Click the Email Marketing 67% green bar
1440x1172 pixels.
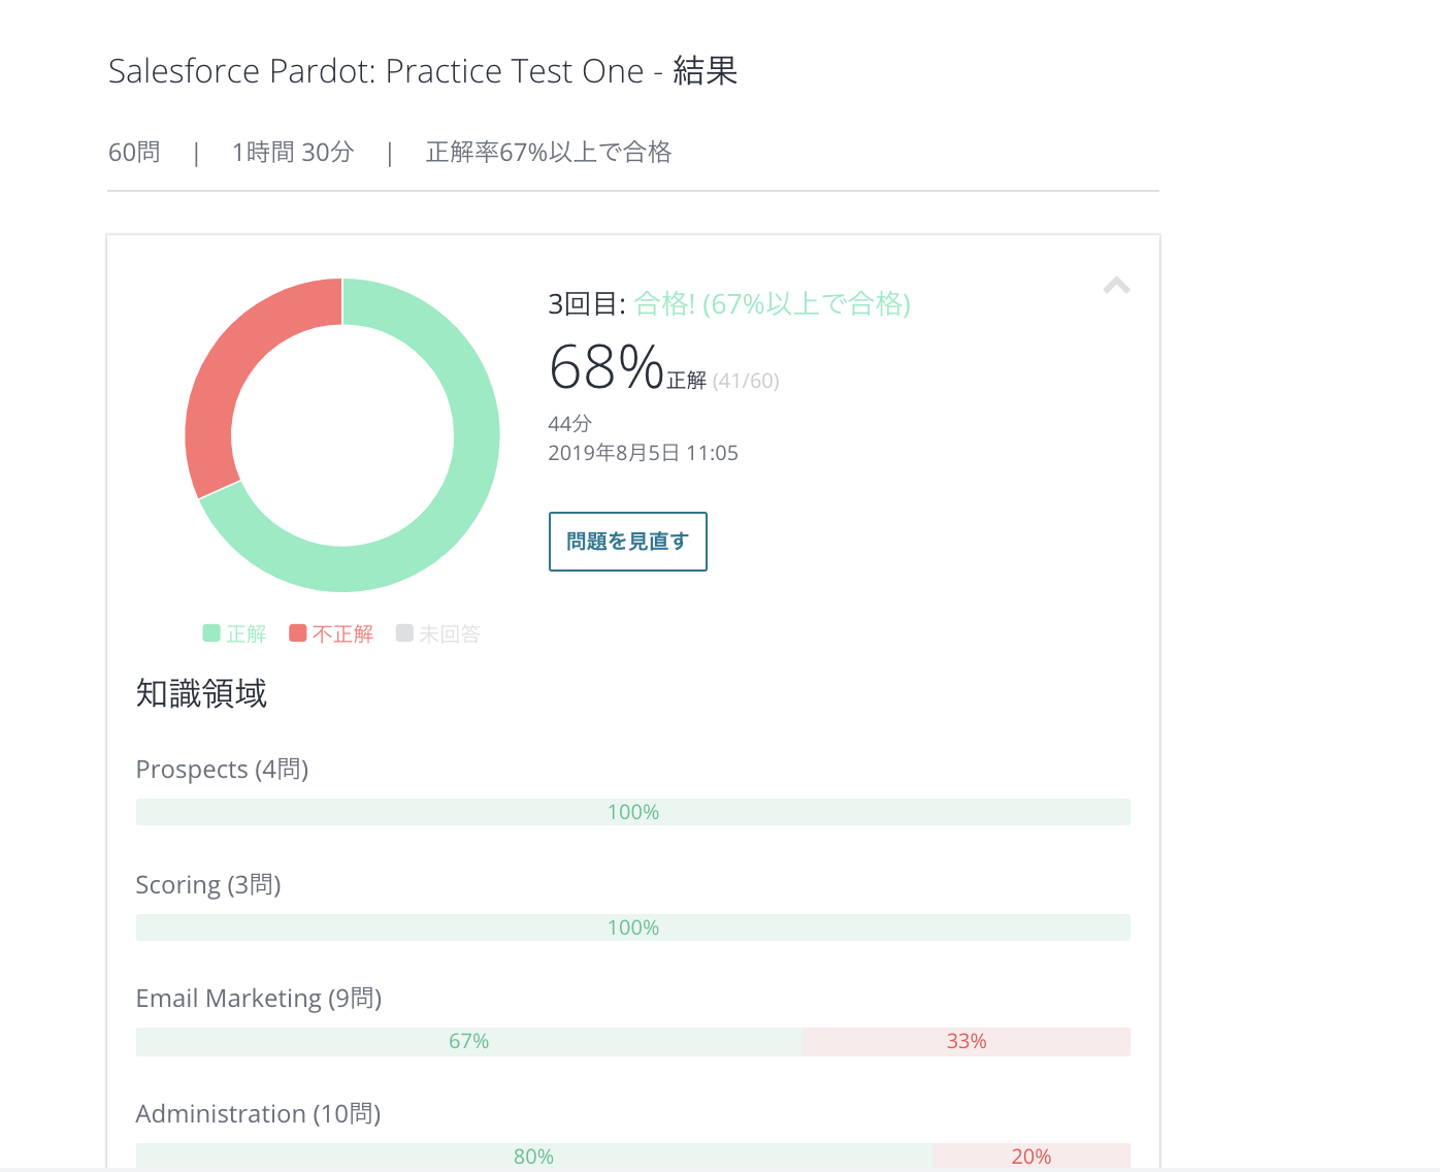coord(468,1041)
